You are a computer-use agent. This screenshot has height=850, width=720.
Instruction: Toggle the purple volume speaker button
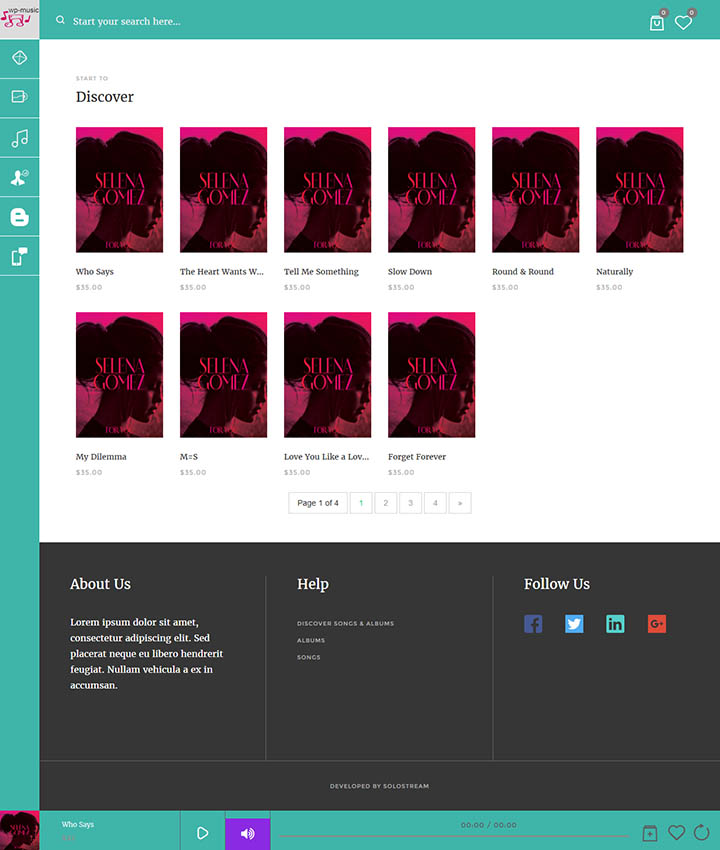248,834
